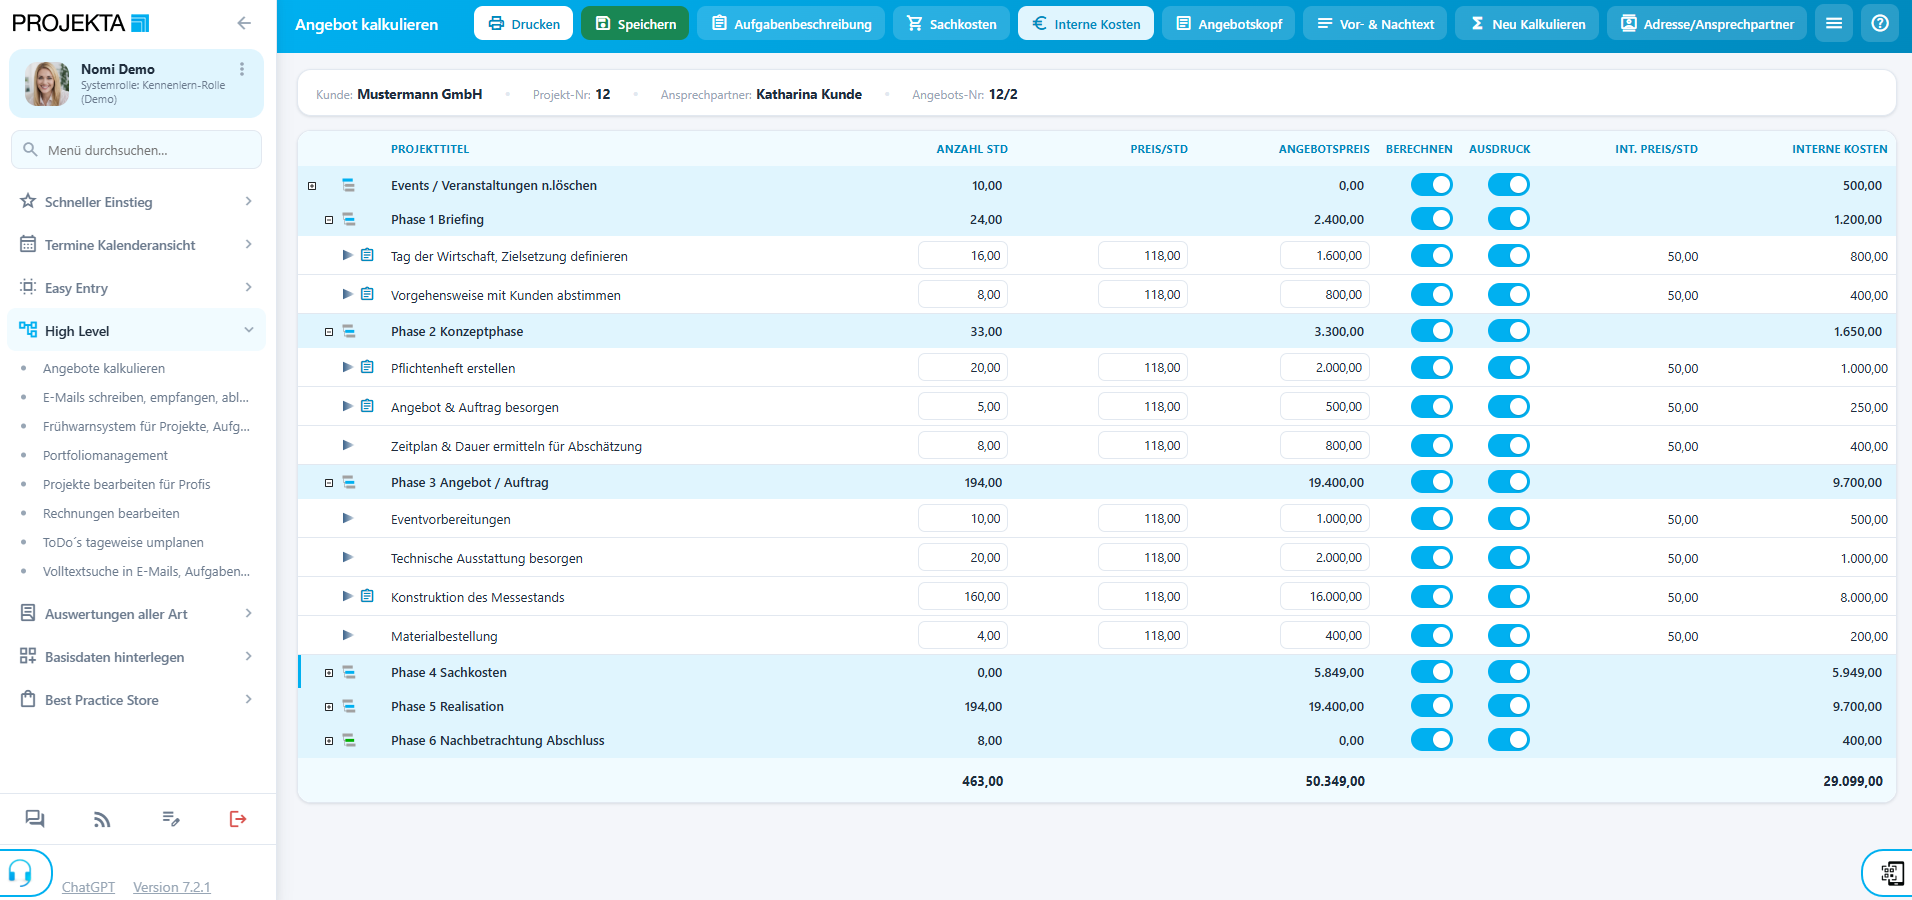
Task: Toggle Ausdruck for Events / Veranstaltungen n.löschen
Action: pos(1509,185)
